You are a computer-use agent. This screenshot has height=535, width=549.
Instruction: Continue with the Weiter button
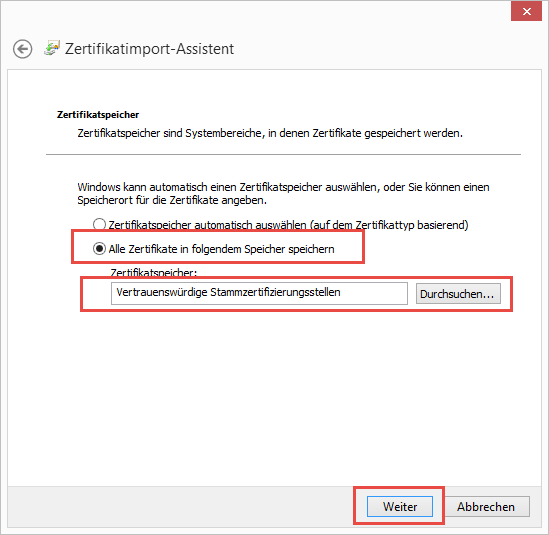coord(399,506)
